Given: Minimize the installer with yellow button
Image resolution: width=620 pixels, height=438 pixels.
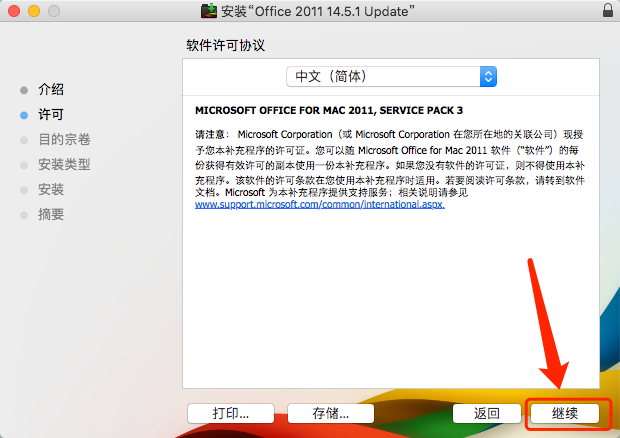Looking at the screenshot, I should (34, 11).
